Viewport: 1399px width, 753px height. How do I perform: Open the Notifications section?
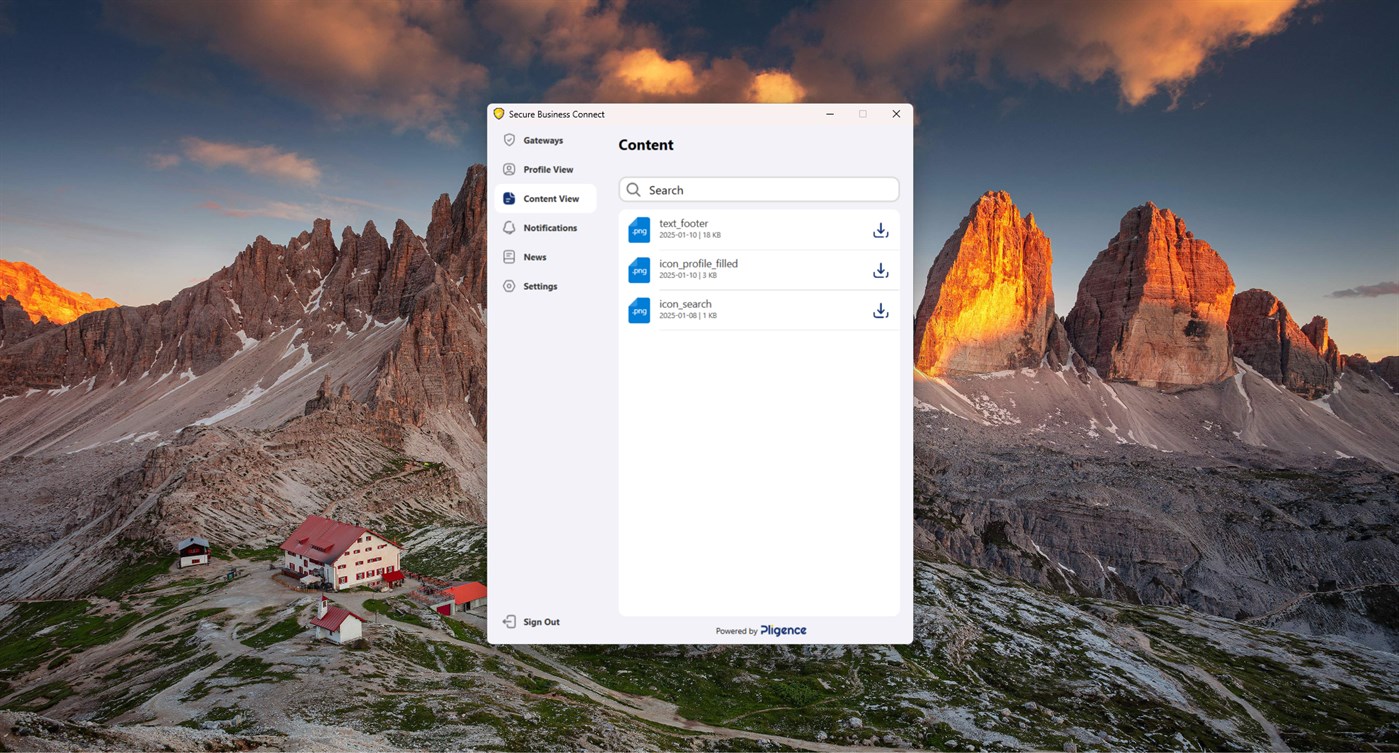546,228
